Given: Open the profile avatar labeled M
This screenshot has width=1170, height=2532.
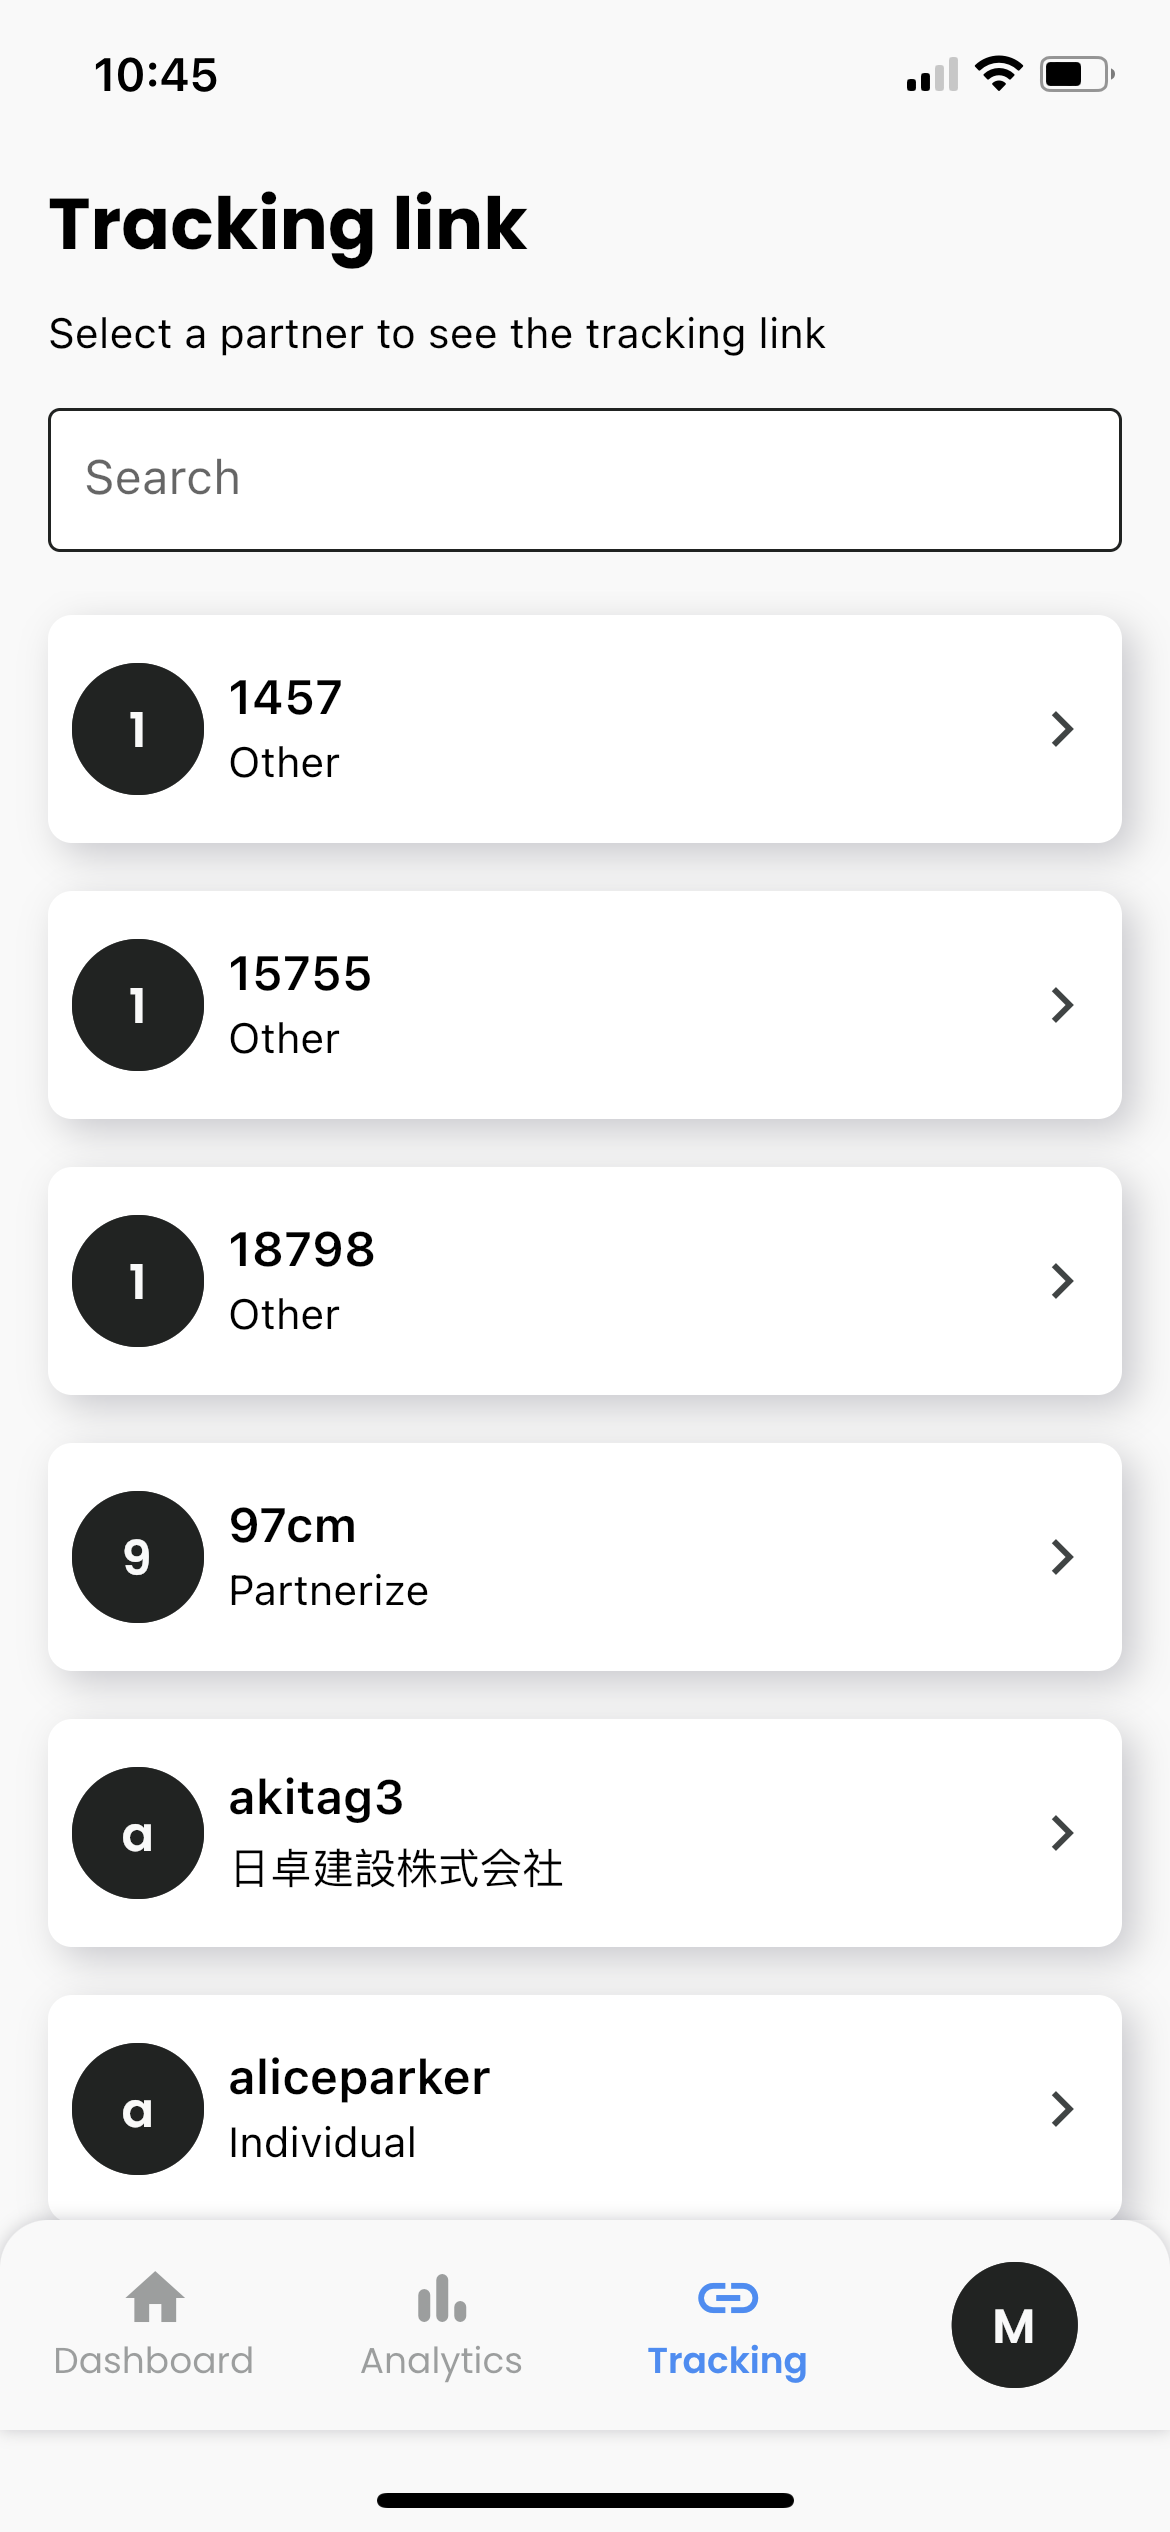Looking at the screenshot, I should pyautogui.click(x=1014, y=2325).
